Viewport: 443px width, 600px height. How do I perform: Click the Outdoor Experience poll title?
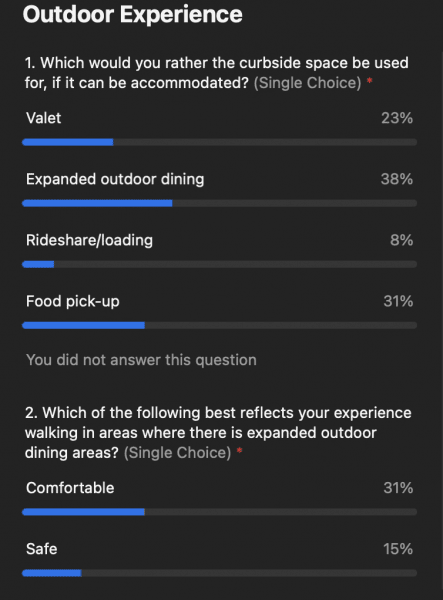click(132, 15)
